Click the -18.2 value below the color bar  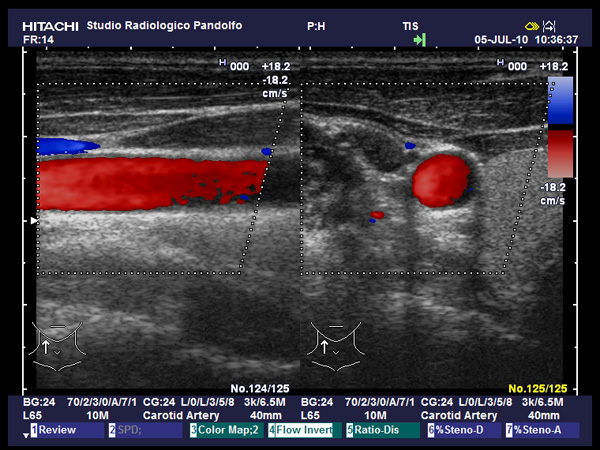[x=553, y=188]
